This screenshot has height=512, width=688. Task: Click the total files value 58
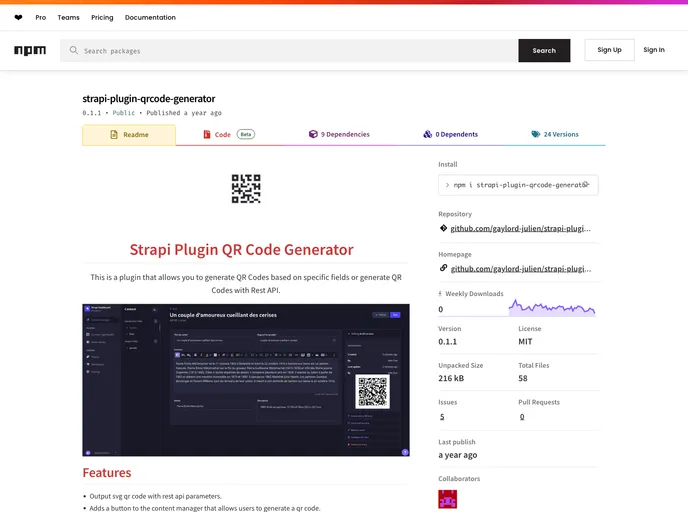(523, 378)
